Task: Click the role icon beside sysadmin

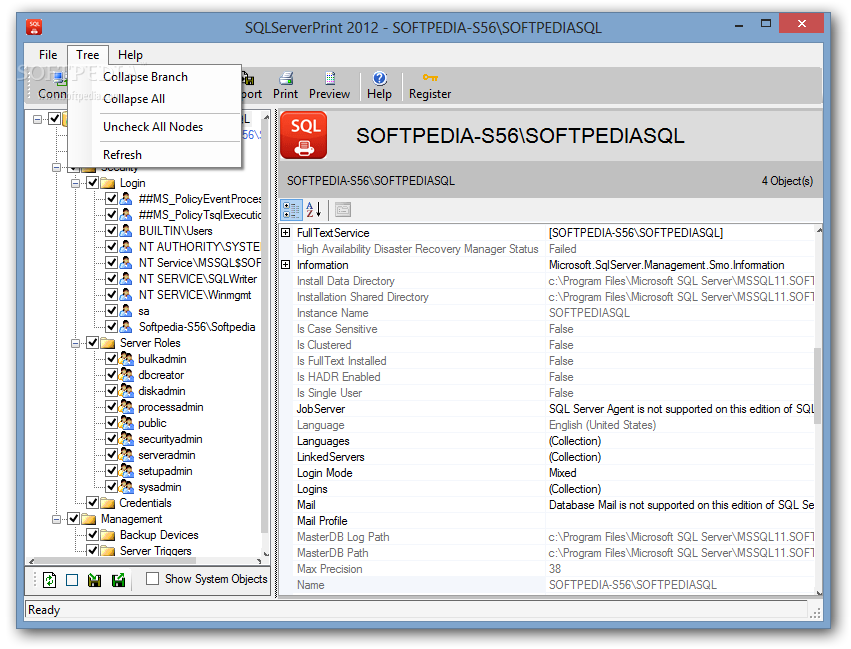Action: coord(126,487)
